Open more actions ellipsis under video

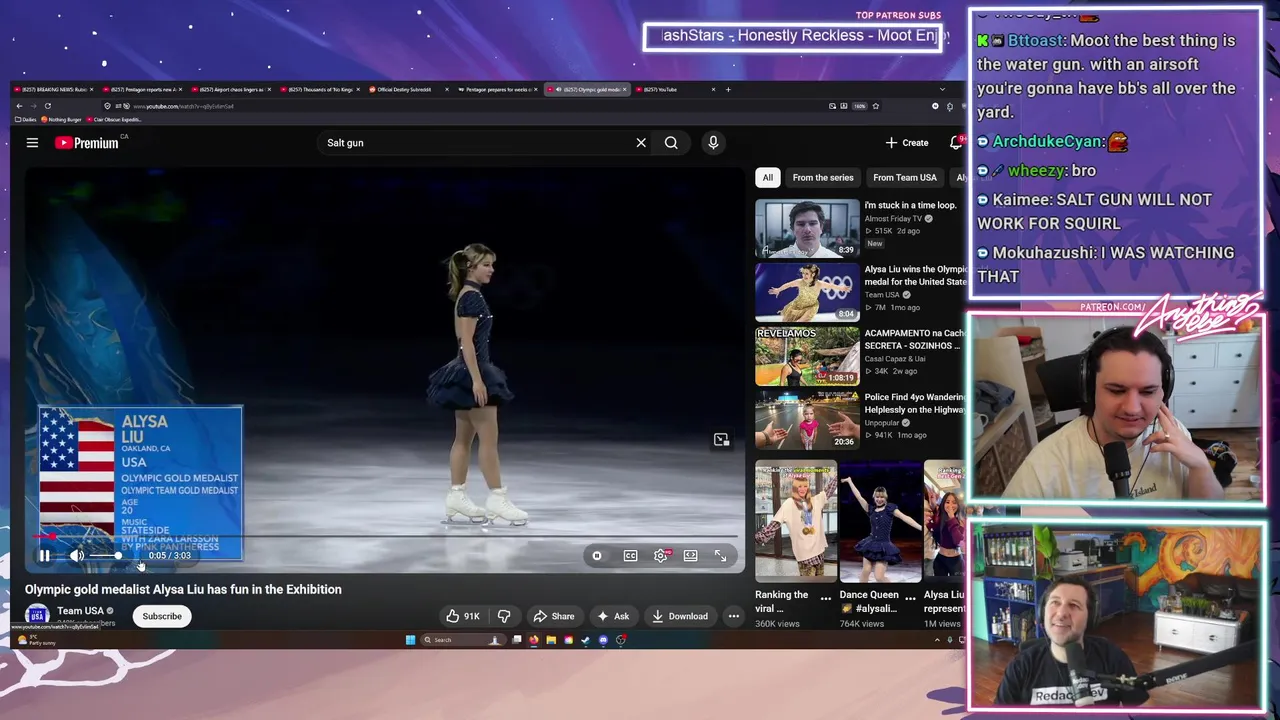click(x=733, y=617)
